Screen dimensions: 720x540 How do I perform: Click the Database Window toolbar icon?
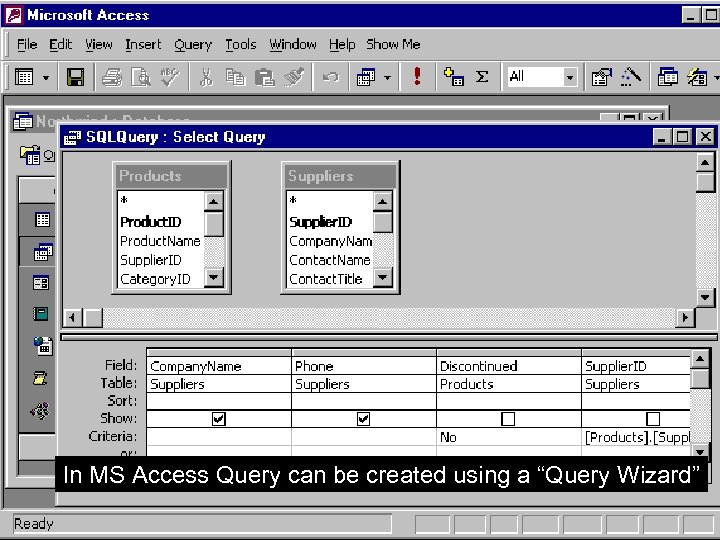coord(667,77)
